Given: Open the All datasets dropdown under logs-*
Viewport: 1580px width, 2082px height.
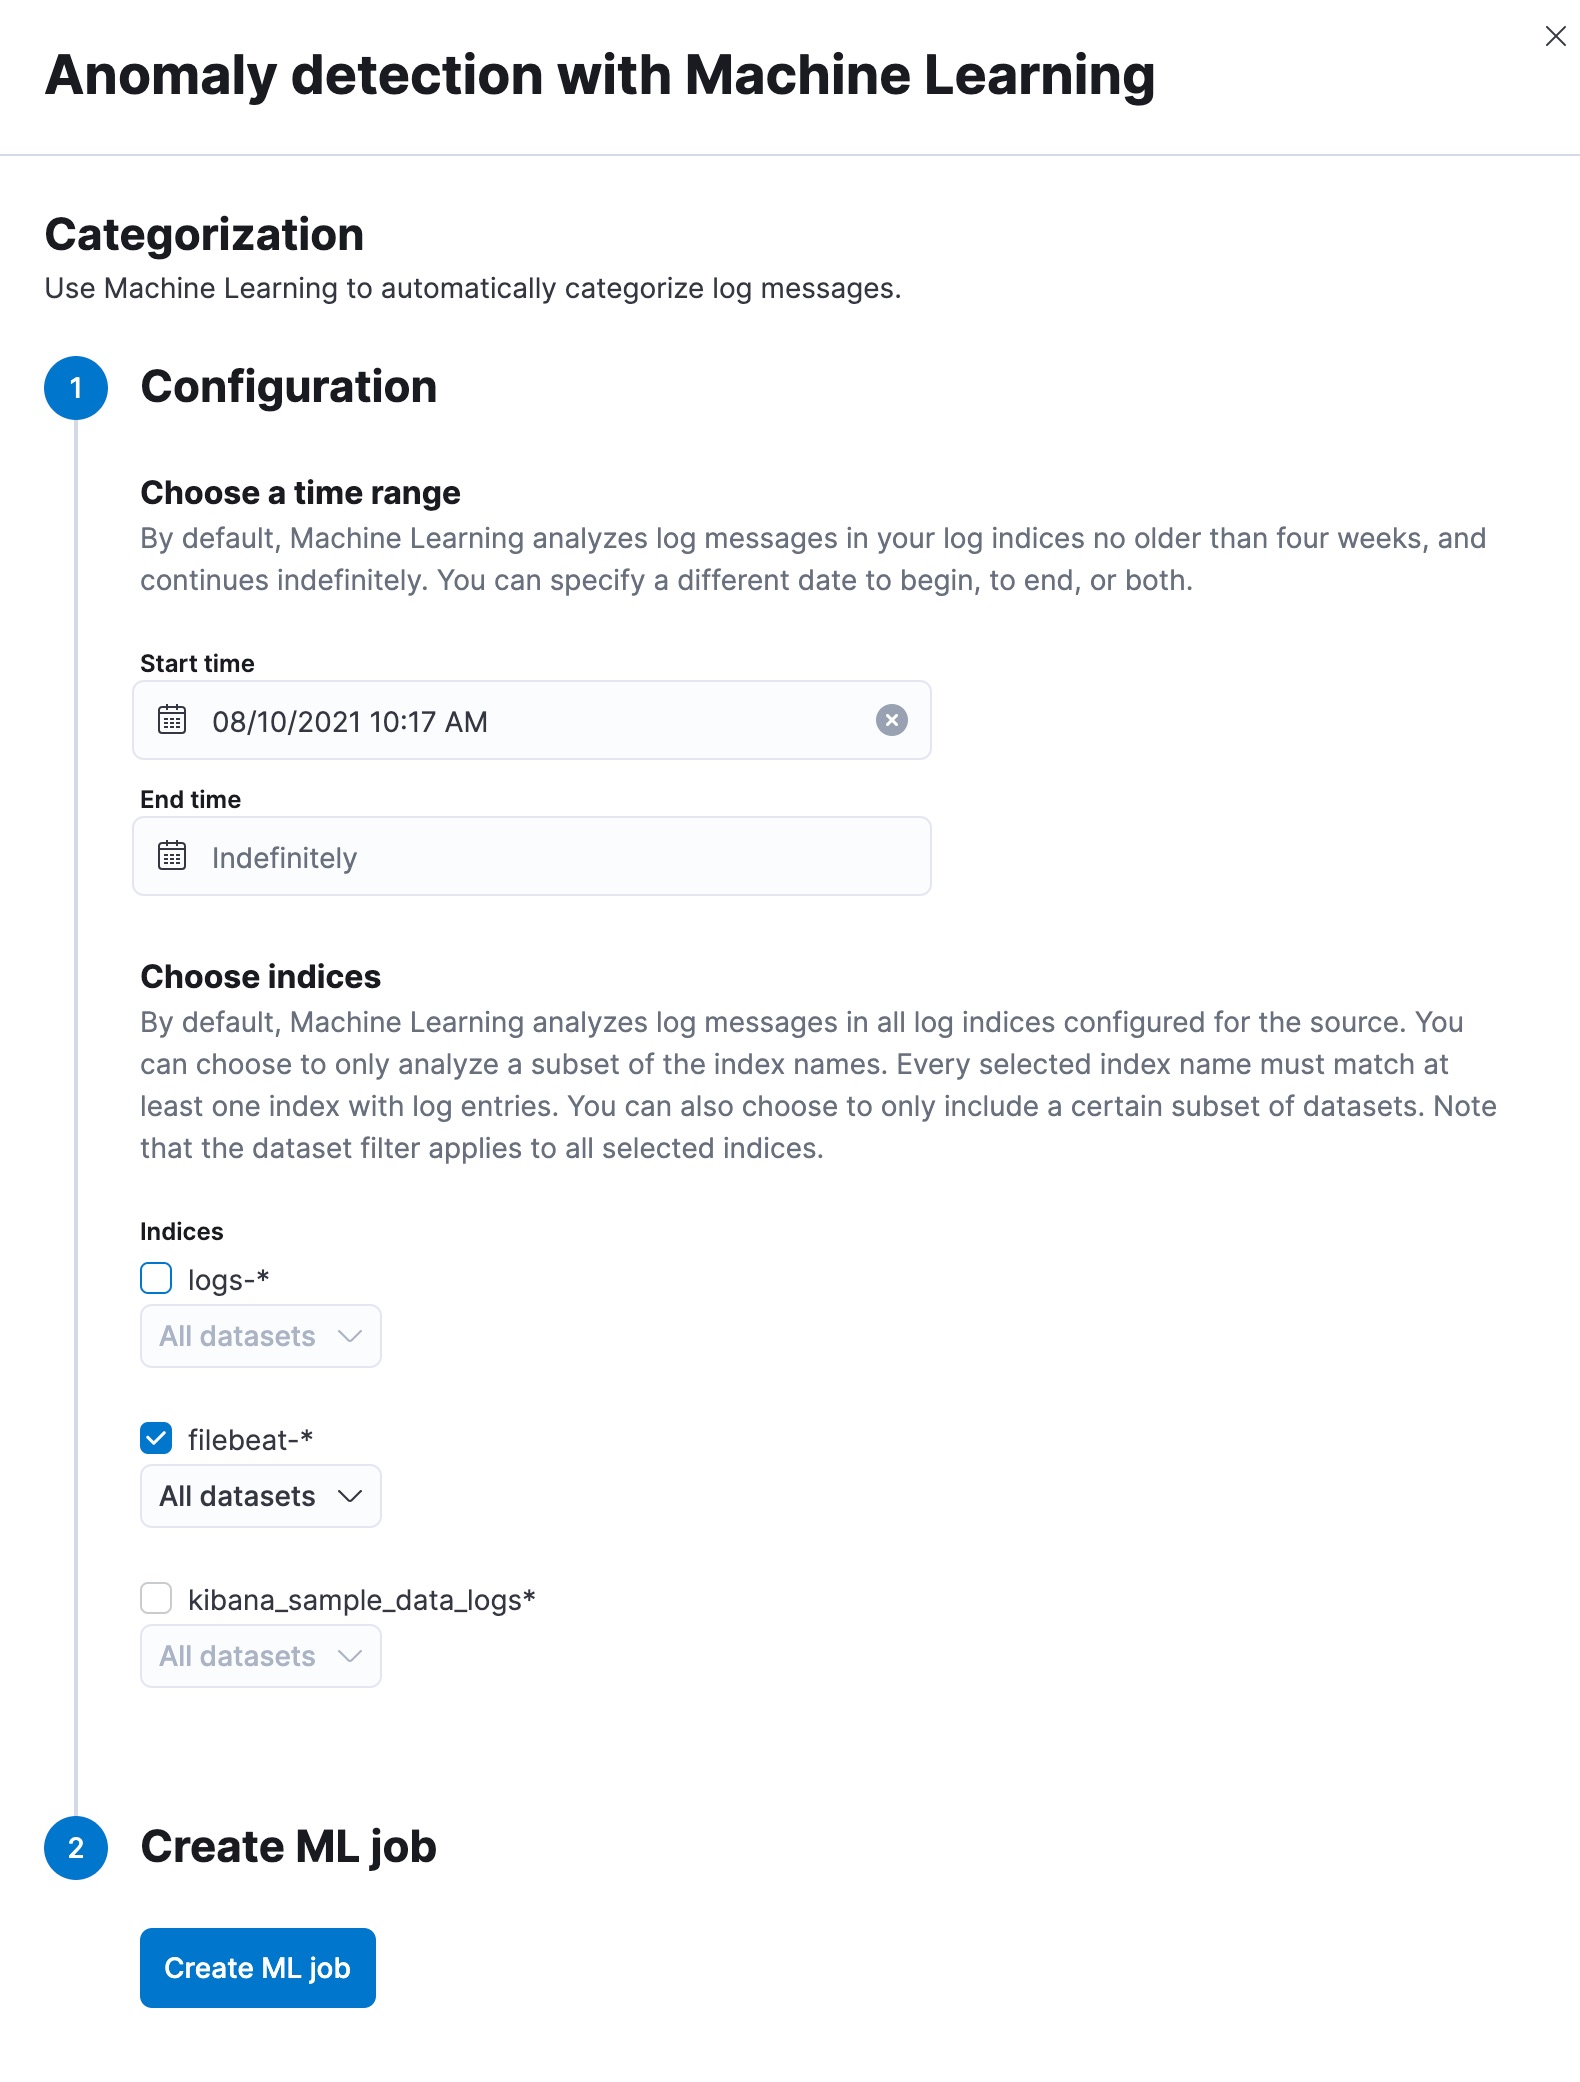Looking at the screenshot, I should [x=260, y=1335].
